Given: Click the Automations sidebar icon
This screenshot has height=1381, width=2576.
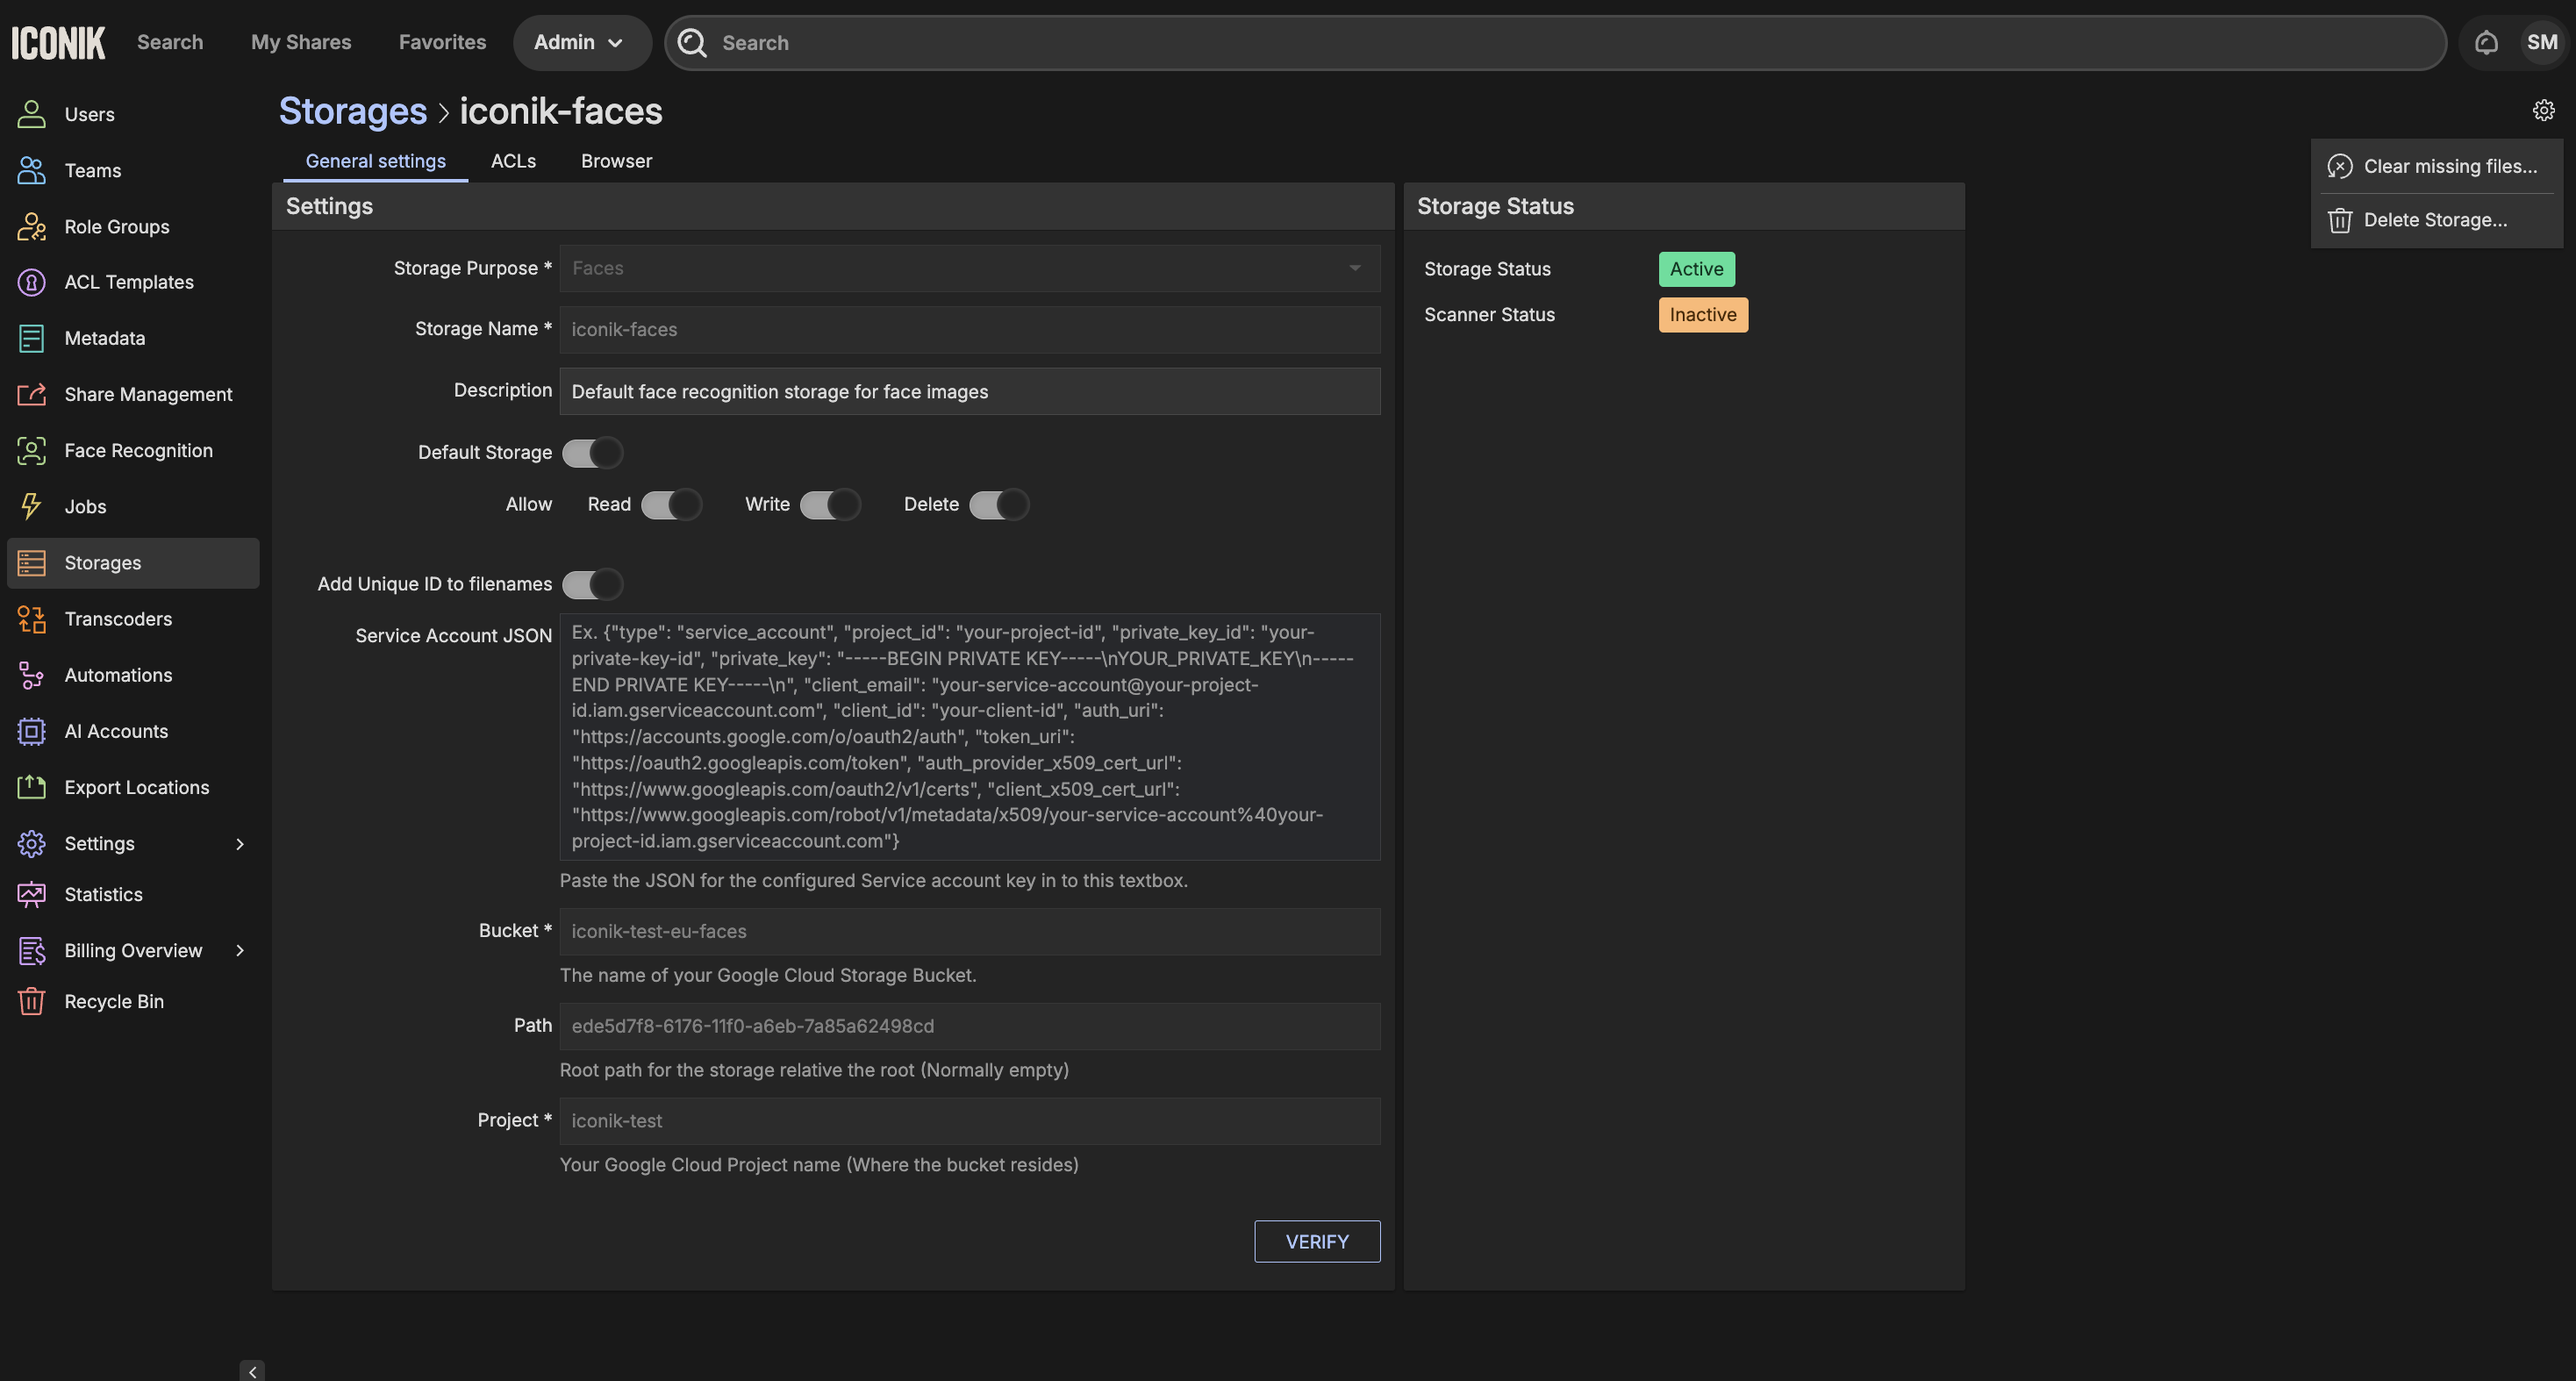Looking at the screenshot, I should pos(31,675).
